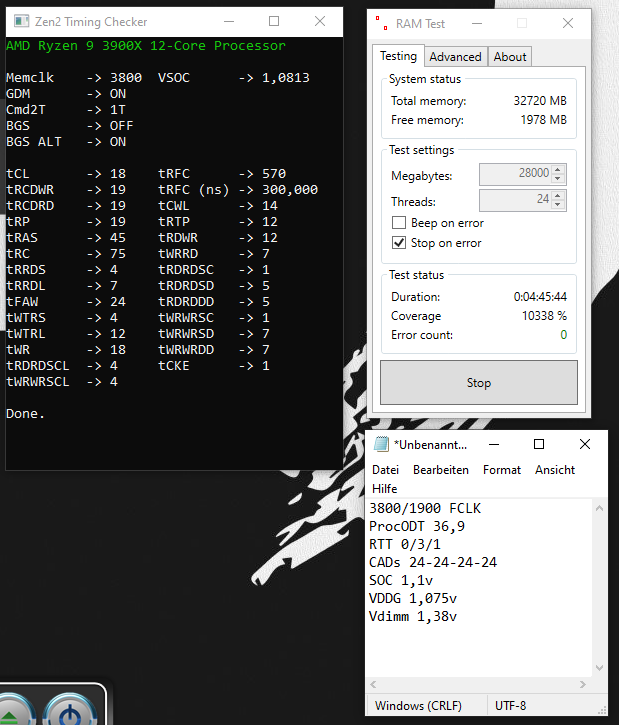Screen dimensions: 619x725
Task: Click Notepad vertical scrollbar up arrow
Action: tap(600, 508)
